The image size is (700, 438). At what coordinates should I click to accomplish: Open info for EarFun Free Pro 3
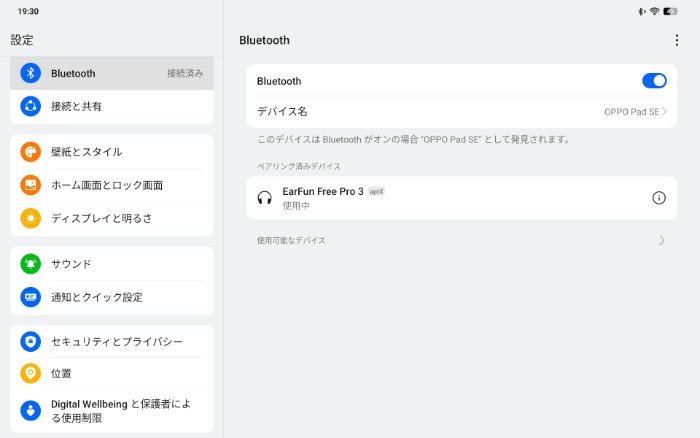(x=658, y=198)
